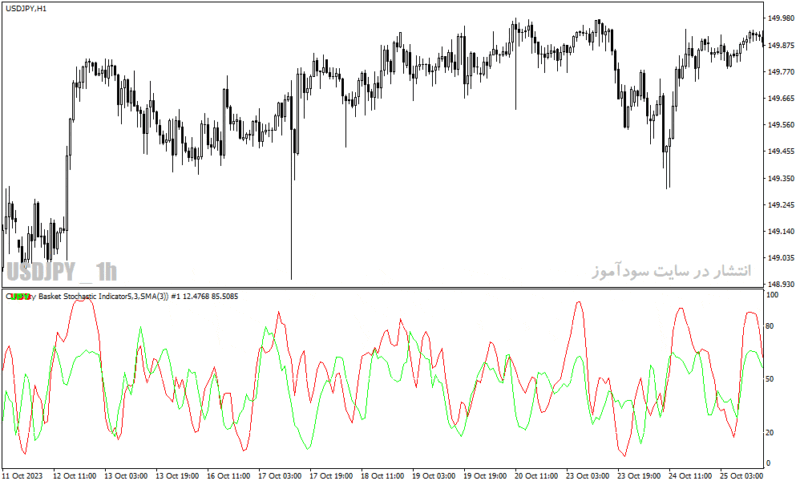Click the 25 Oct 03:00 time label

tap(741, 476)
